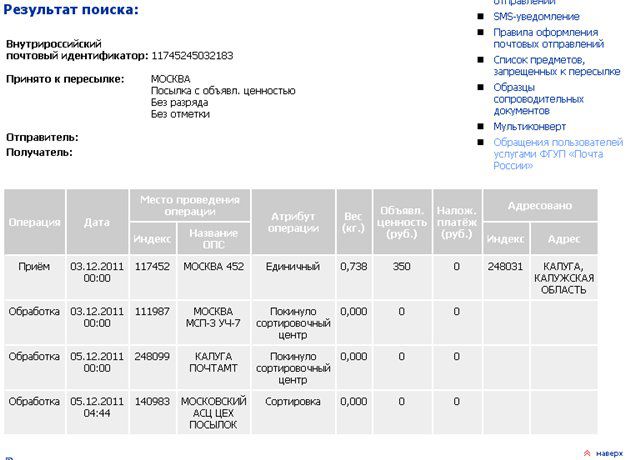Select tracking number 11745245032183 text
Viewport: 640px width, 460px height.
[192, 56]
